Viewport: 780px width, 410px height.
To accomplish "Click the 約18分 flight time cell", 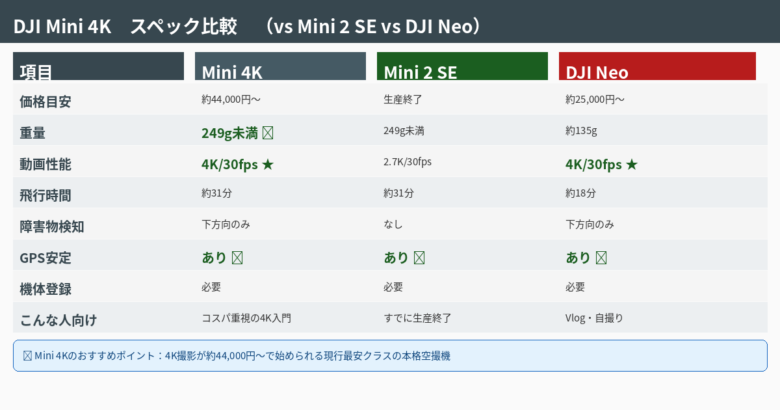I will point(580,193).
